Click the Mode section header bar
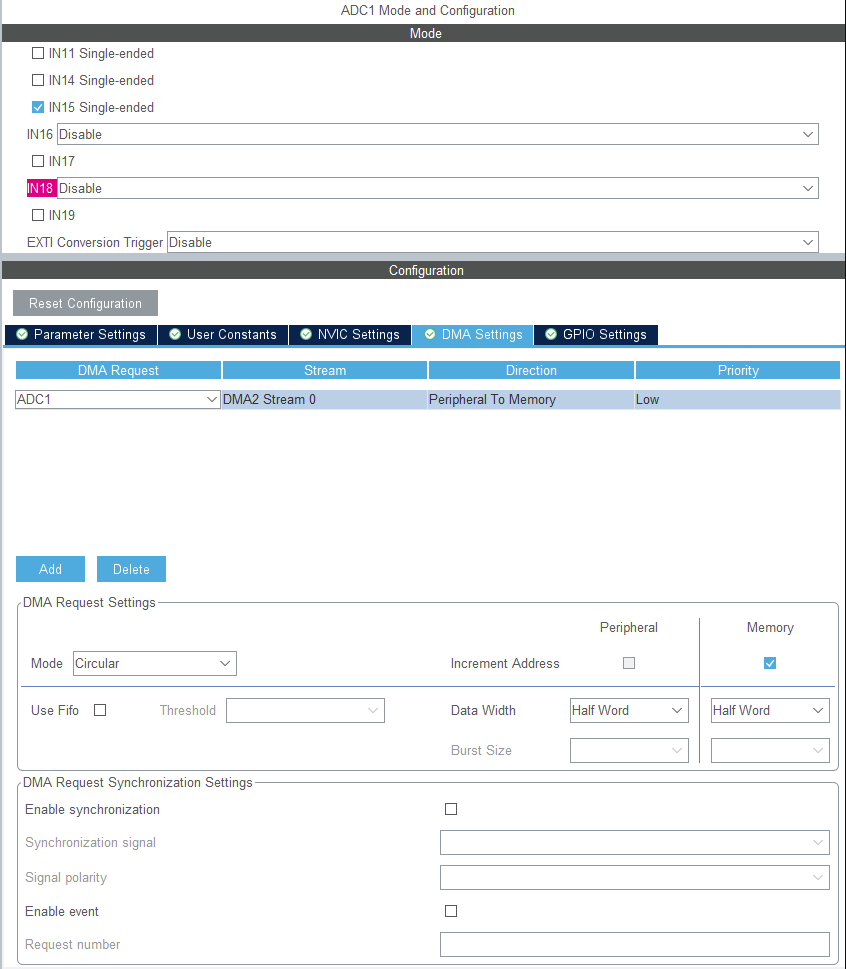This screenshot has height=969, width=846. (424, 33)
